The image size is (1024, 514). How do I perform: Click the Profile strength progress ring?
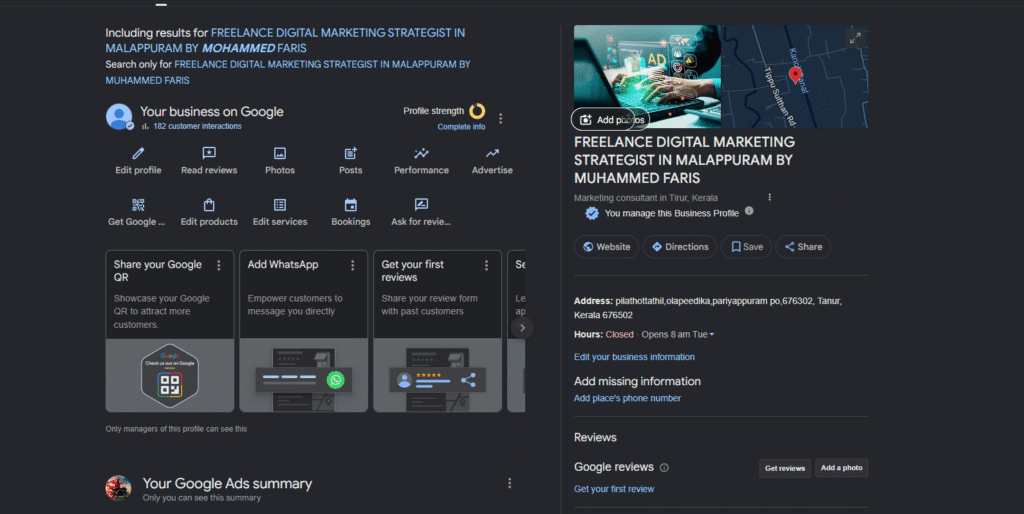point(477,111)
